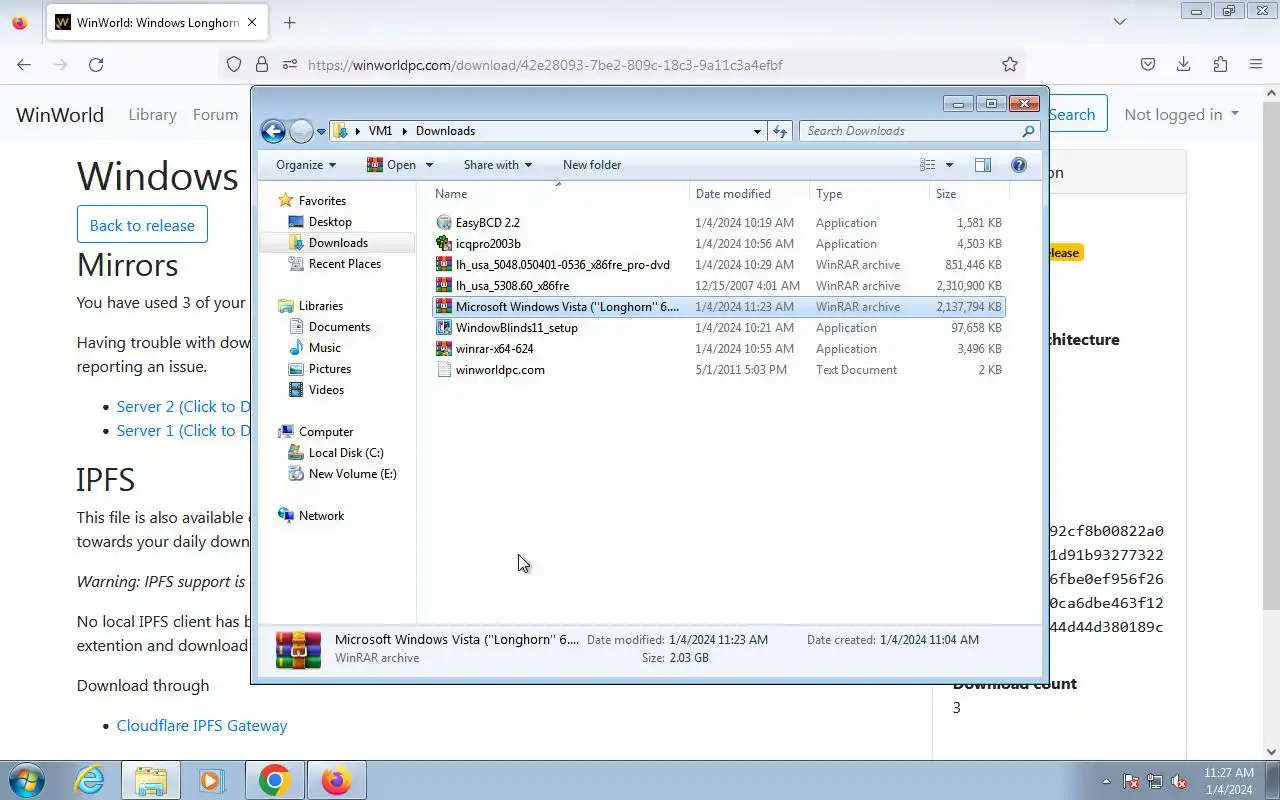
Task: Click VM1 in the address breadcrumb
Action: (x=380, y=131)
